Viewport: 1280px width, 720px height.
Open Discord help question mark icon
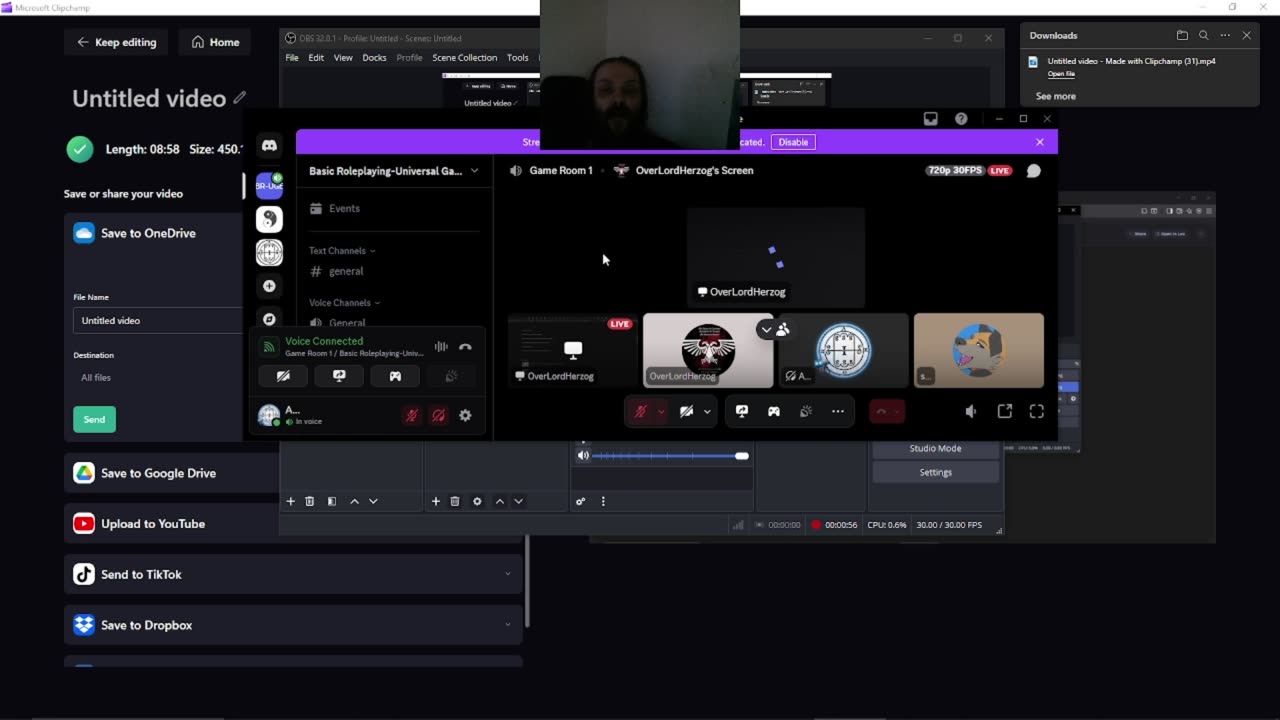click(961, 119)
